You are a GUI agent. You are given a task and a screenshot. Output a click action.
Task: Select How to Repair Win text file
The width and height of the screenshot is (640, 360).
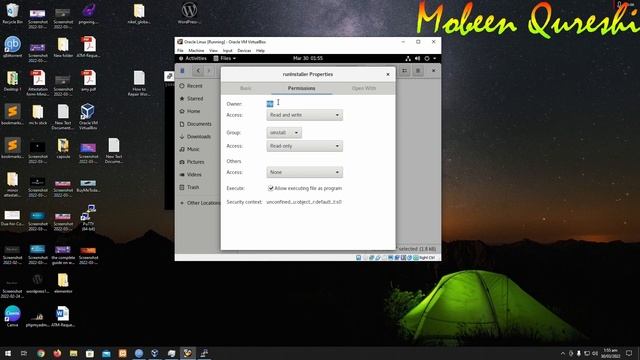tap(139, 83)
